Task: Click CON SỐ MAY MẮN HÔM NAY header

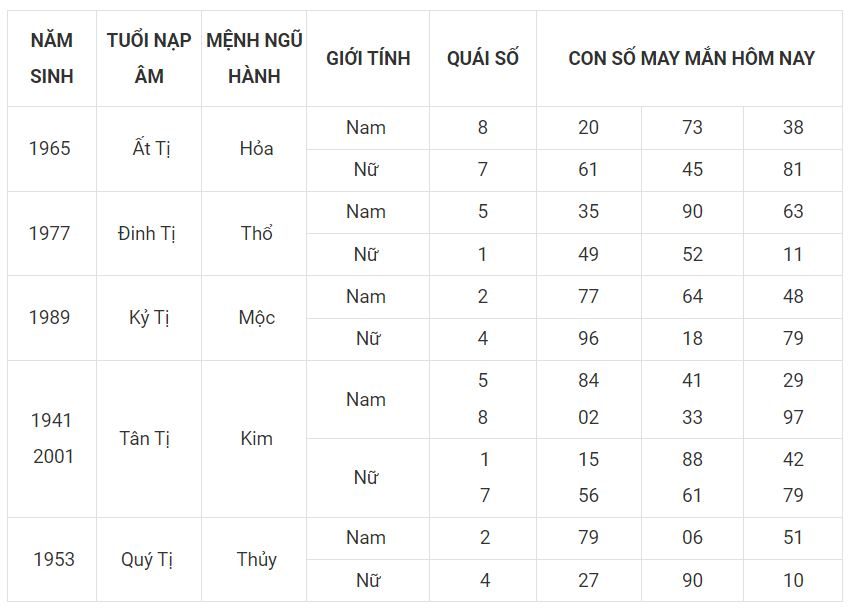Action: coord(691,58)
